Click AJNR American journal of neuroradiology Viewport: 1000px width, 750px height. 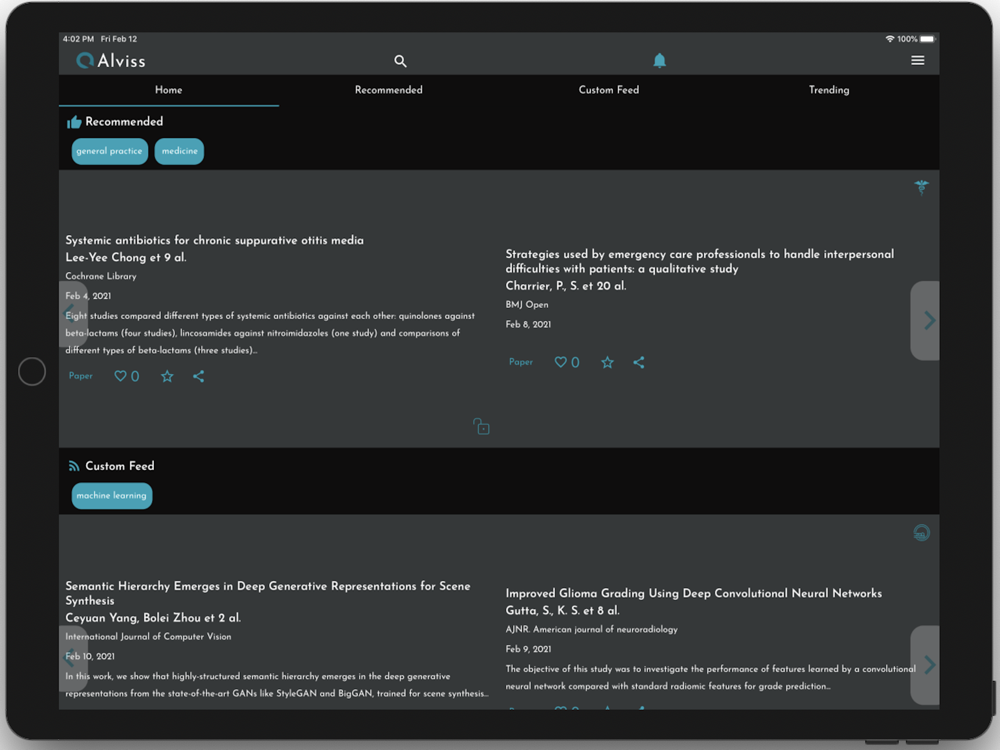(x=591, y=629)
